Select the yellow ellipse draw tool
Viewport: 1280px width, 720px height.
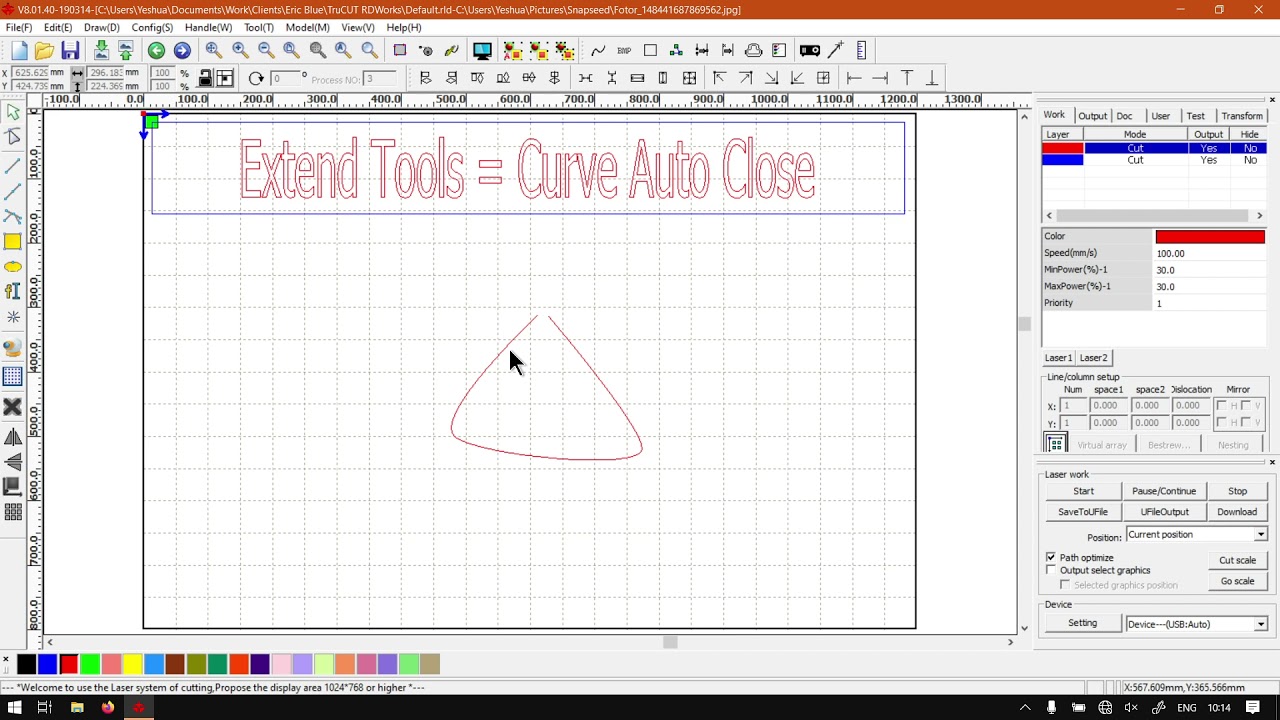pos(13,266)
